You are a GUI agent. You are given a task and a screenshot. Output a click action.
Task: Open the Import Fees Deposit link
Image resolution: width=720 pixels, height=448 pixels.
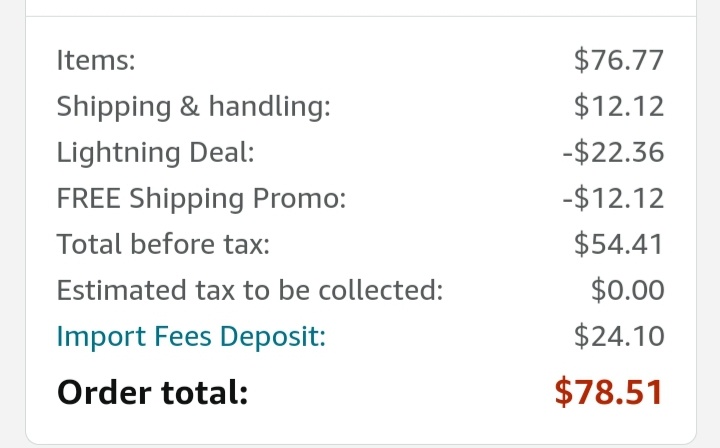pyautogui.click(x=191, y=337)
